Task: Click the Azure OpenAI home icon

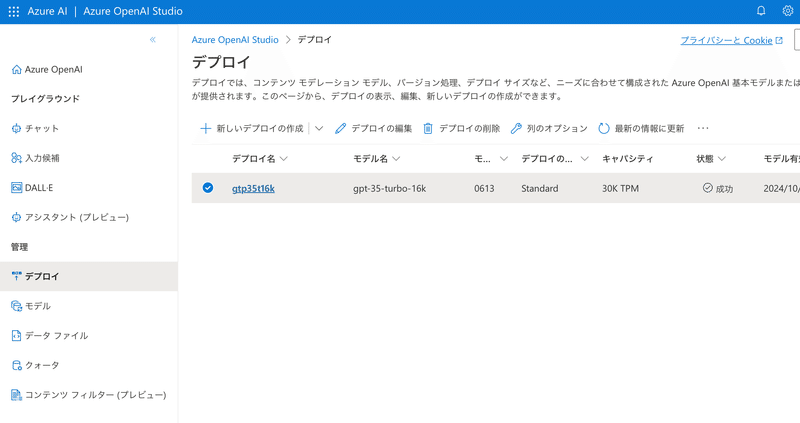Action: tap(16, 69)
